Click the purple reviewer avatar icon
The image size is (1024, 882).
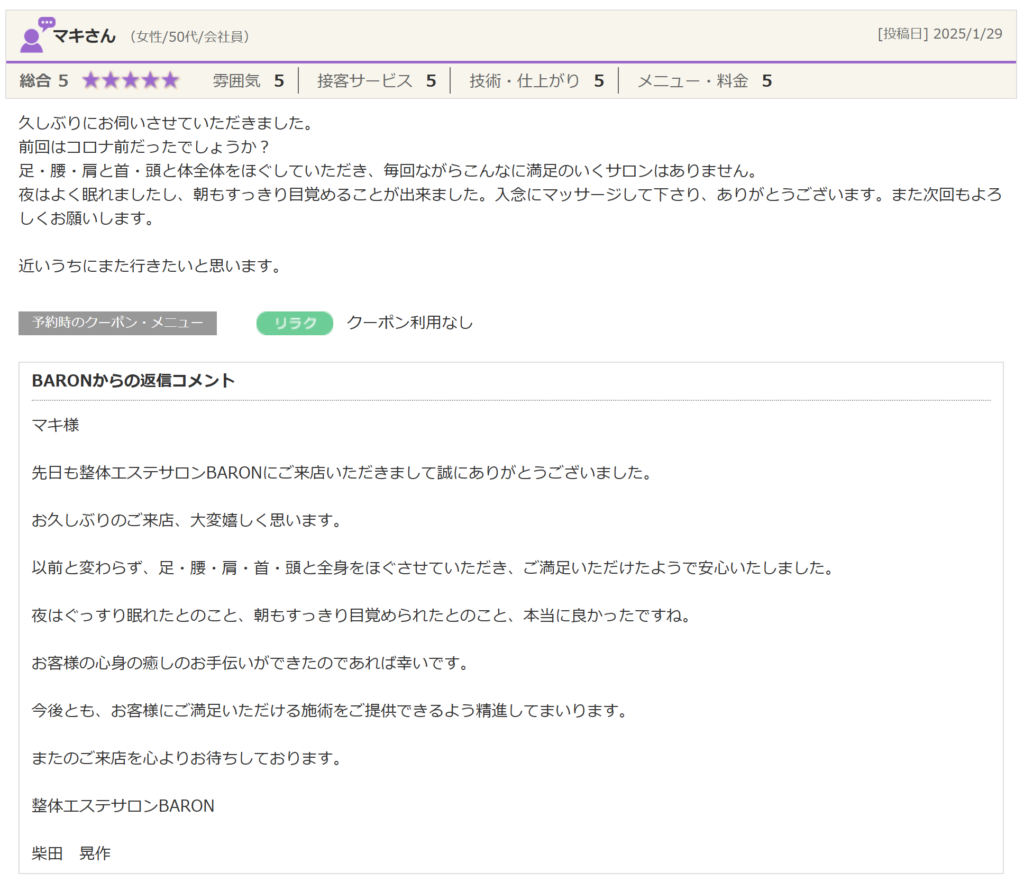36,35
